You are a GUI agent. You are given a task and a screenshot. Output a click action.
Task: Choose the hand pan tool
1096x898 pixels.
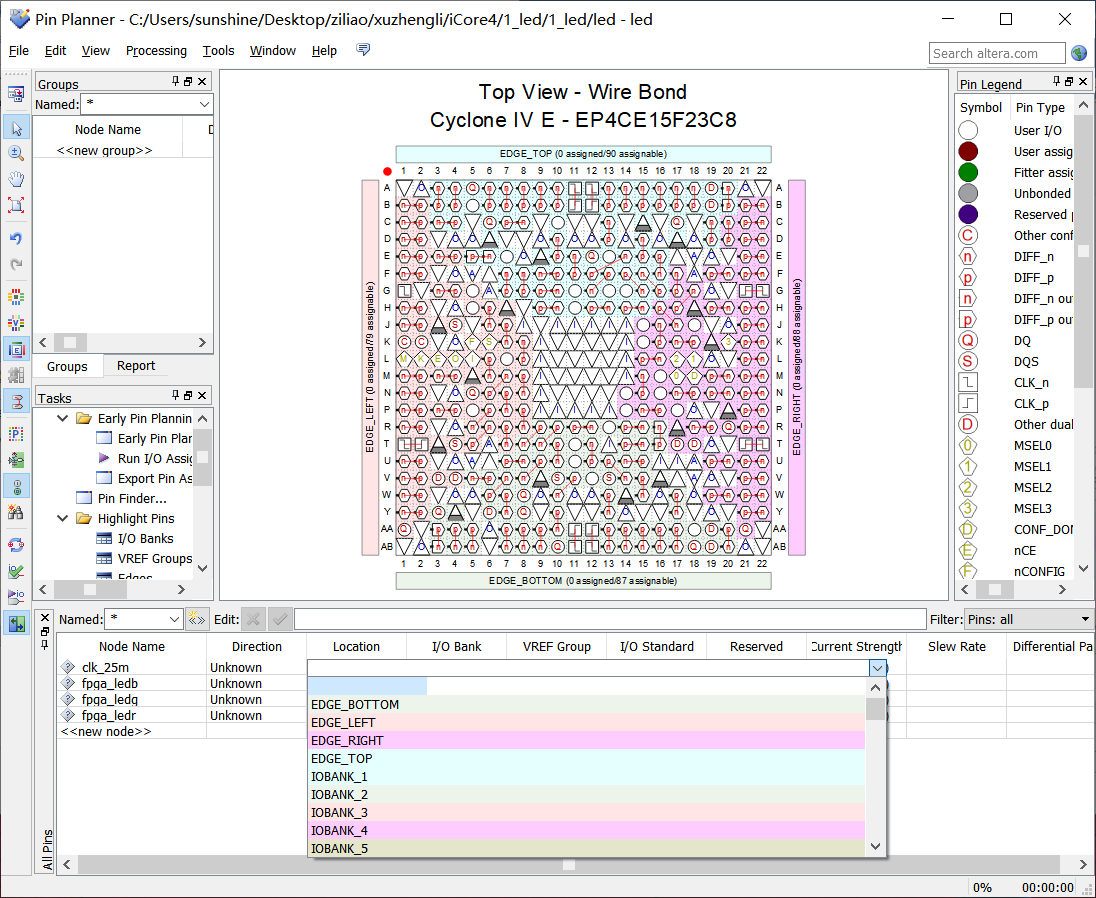[x=16, y=179]
